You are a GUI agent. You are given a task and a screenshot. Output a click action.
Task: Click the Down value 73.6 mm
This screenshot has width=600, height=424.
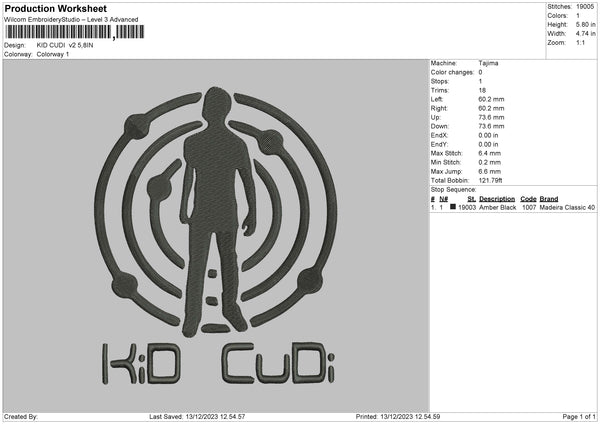491,126
